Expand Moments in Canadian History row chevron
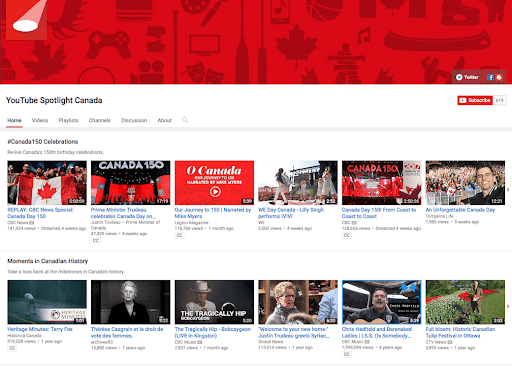Image resolution: width=512 pixels, height=366 pixels. (x=508, y=306)
